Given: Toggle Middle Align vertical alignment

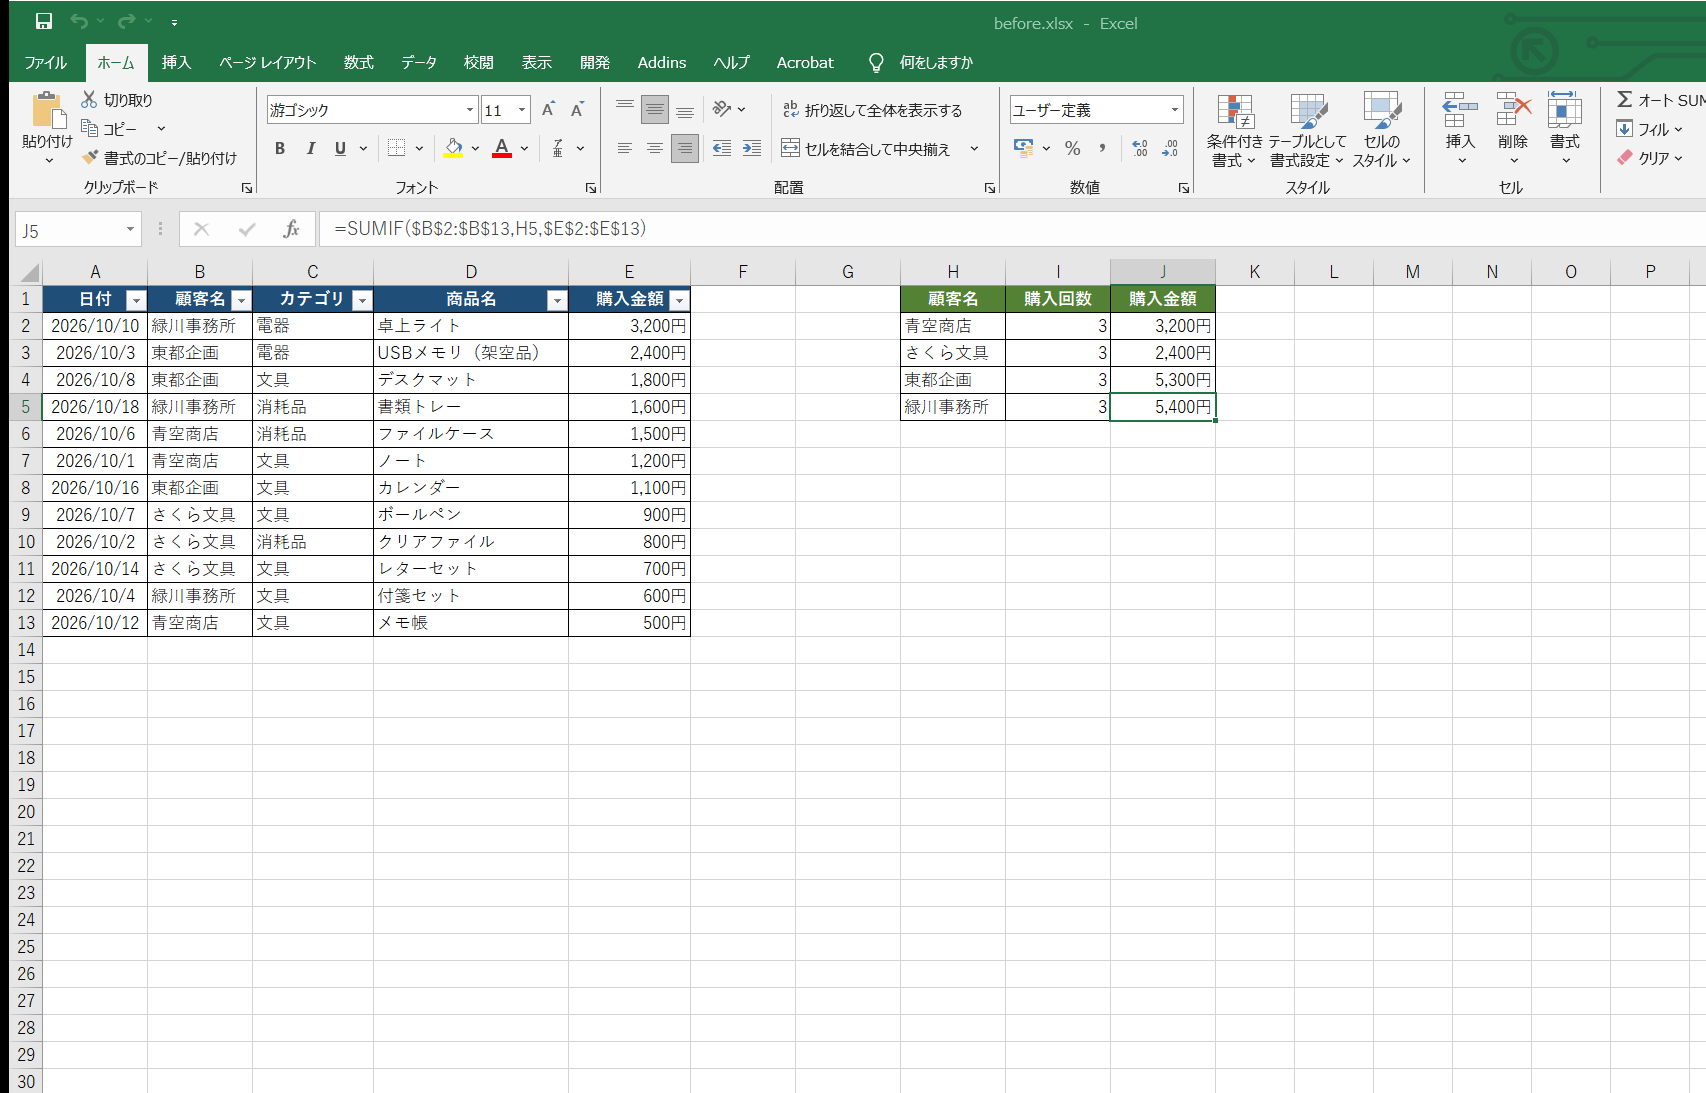Looking at the screenshot, I should click(655, 109).
